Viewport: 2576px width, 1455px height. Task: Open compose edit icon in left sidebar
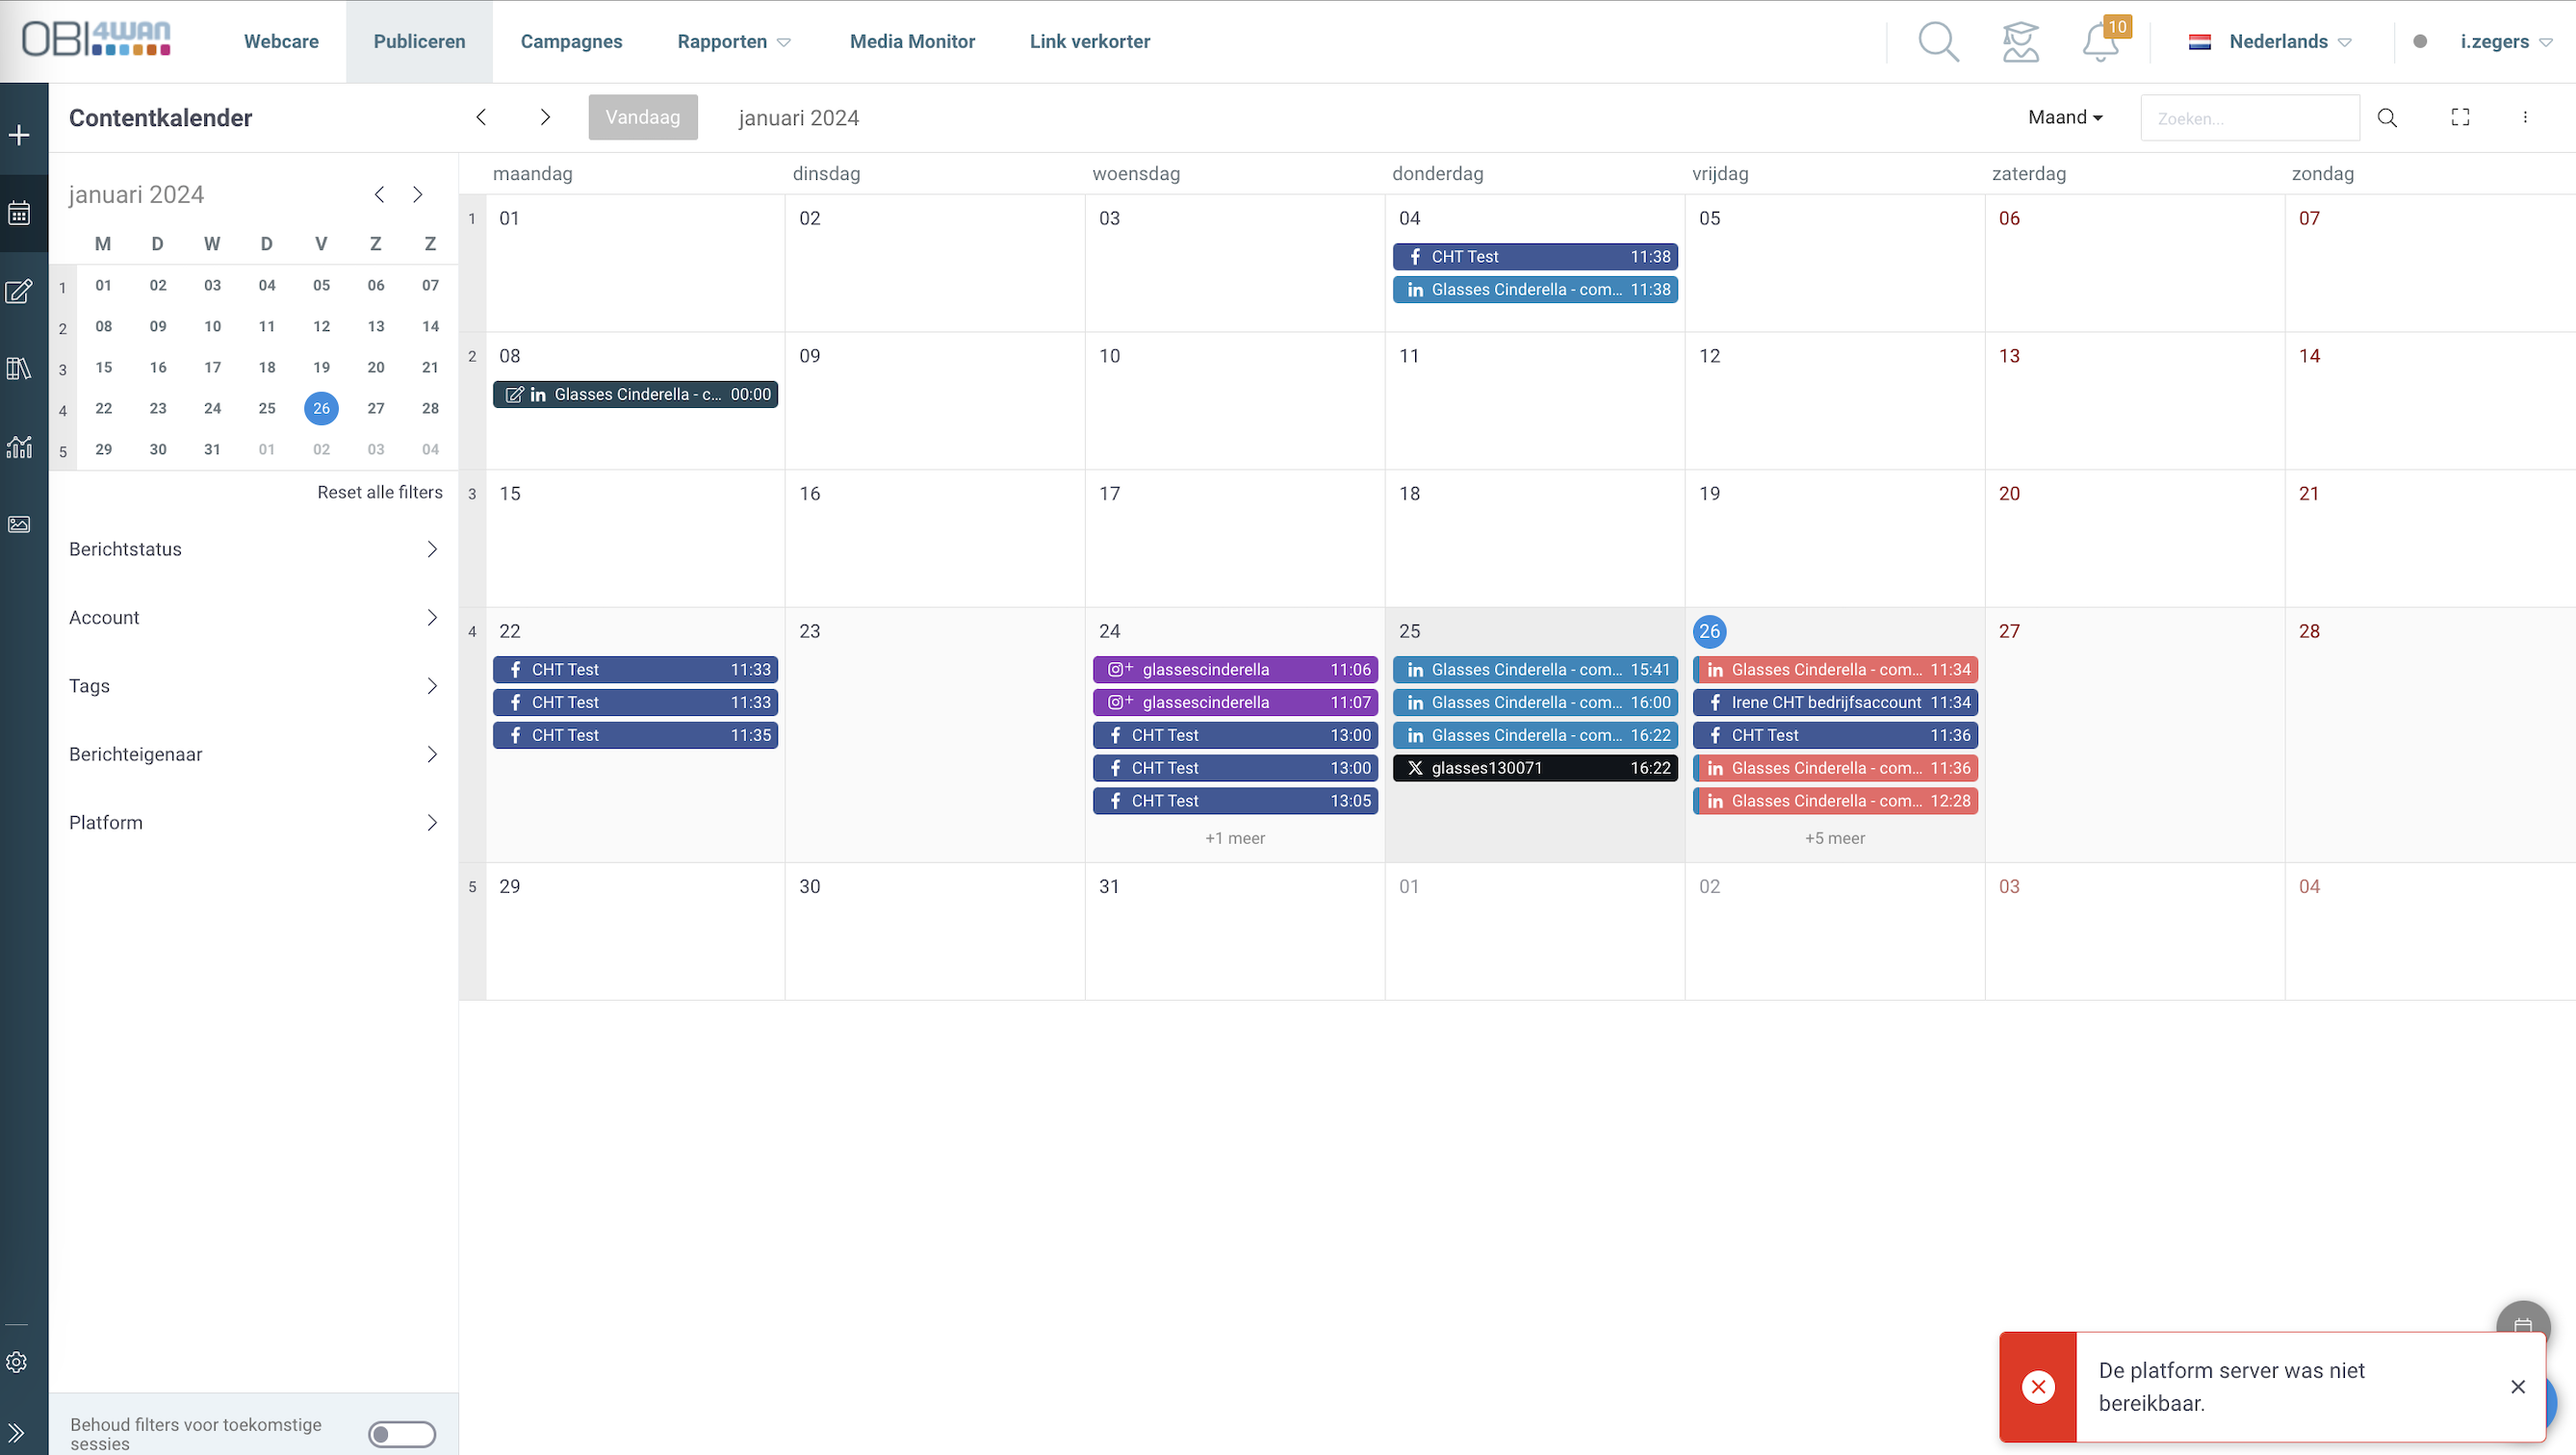pos(19,291)
